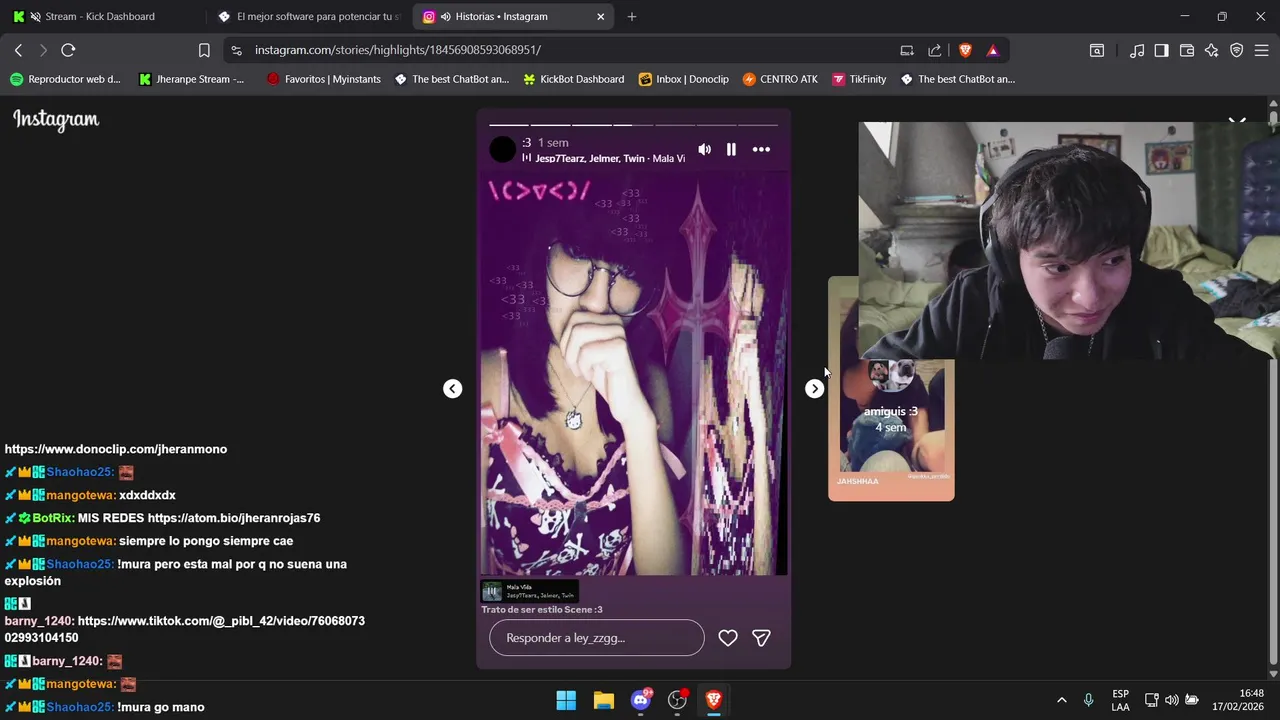Click the Instagram logo
Viewport: 1280px width, 720px height.
click(x=56, y=120)
